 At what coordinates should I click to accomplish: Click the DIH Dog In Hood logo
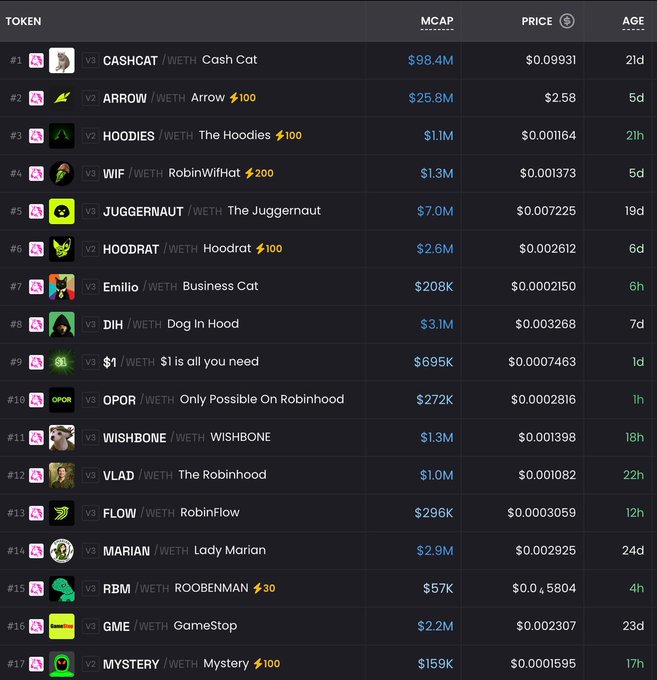pyautogui.click(x=62, y=324)
